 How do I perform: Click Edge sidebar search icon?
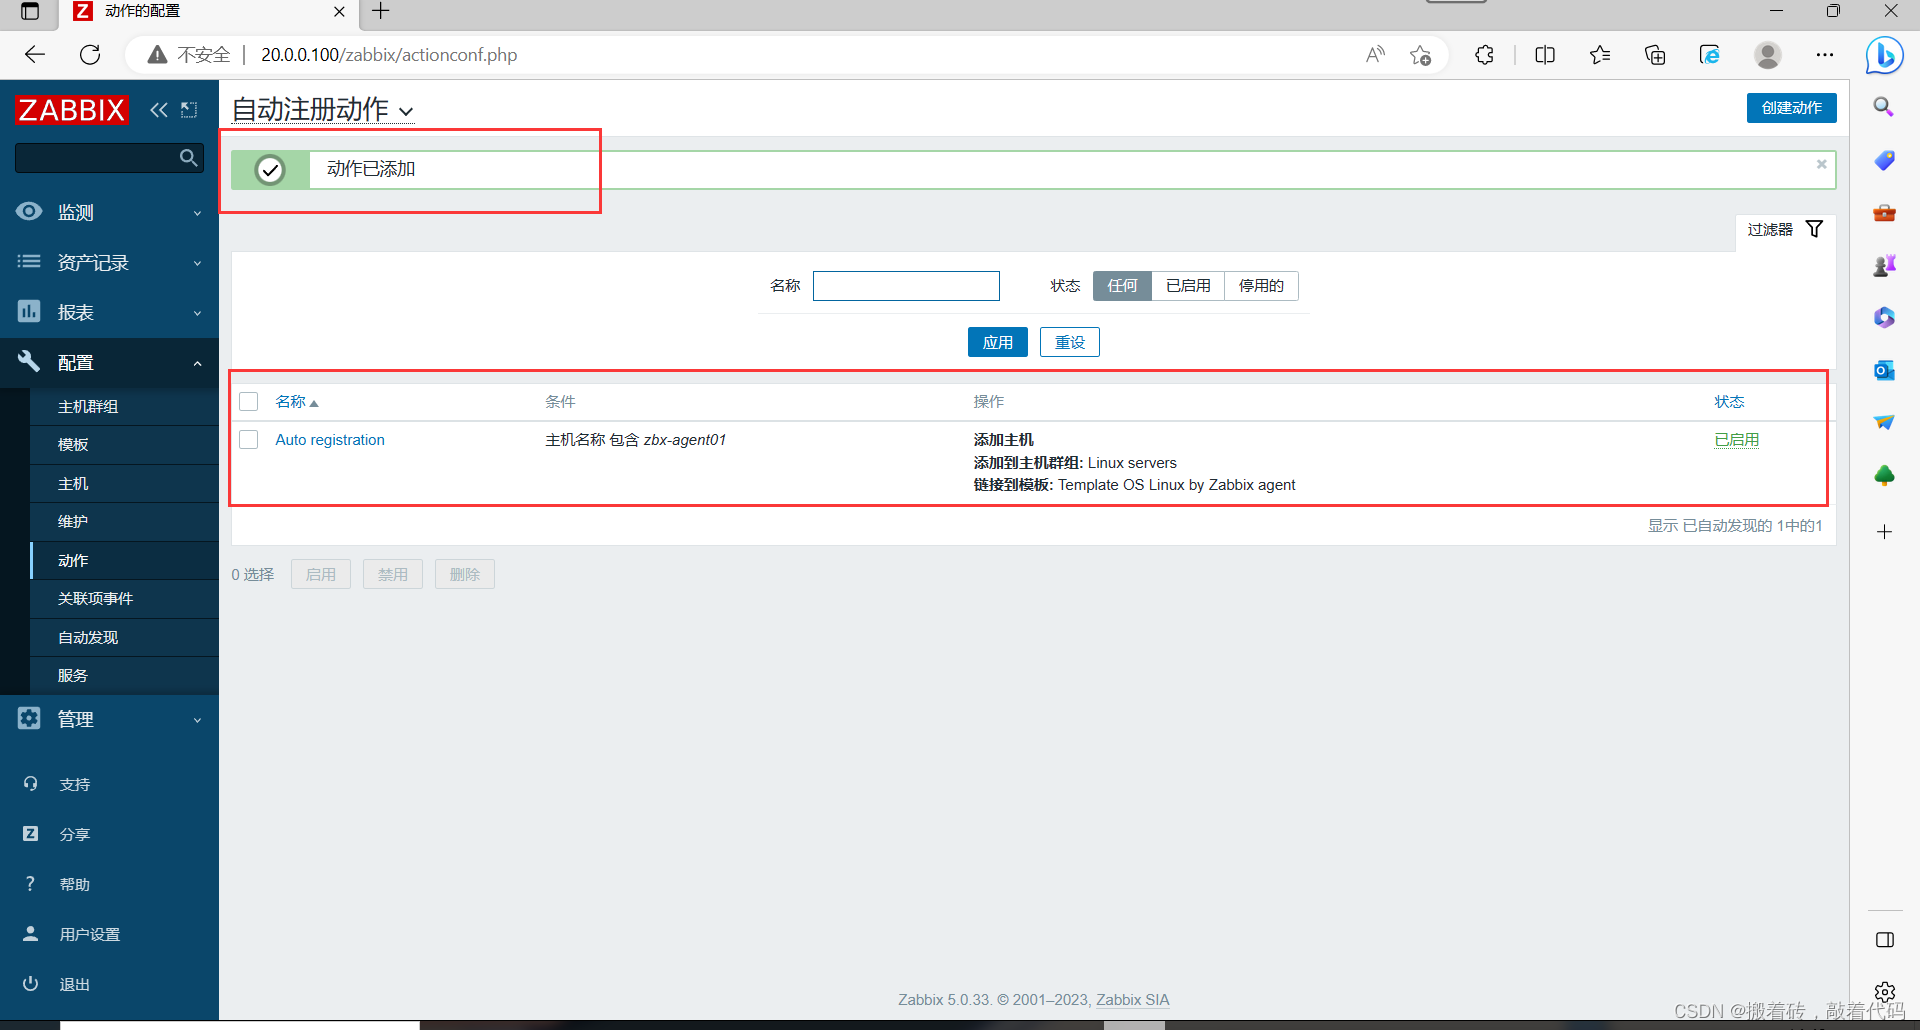[1884, 107]
